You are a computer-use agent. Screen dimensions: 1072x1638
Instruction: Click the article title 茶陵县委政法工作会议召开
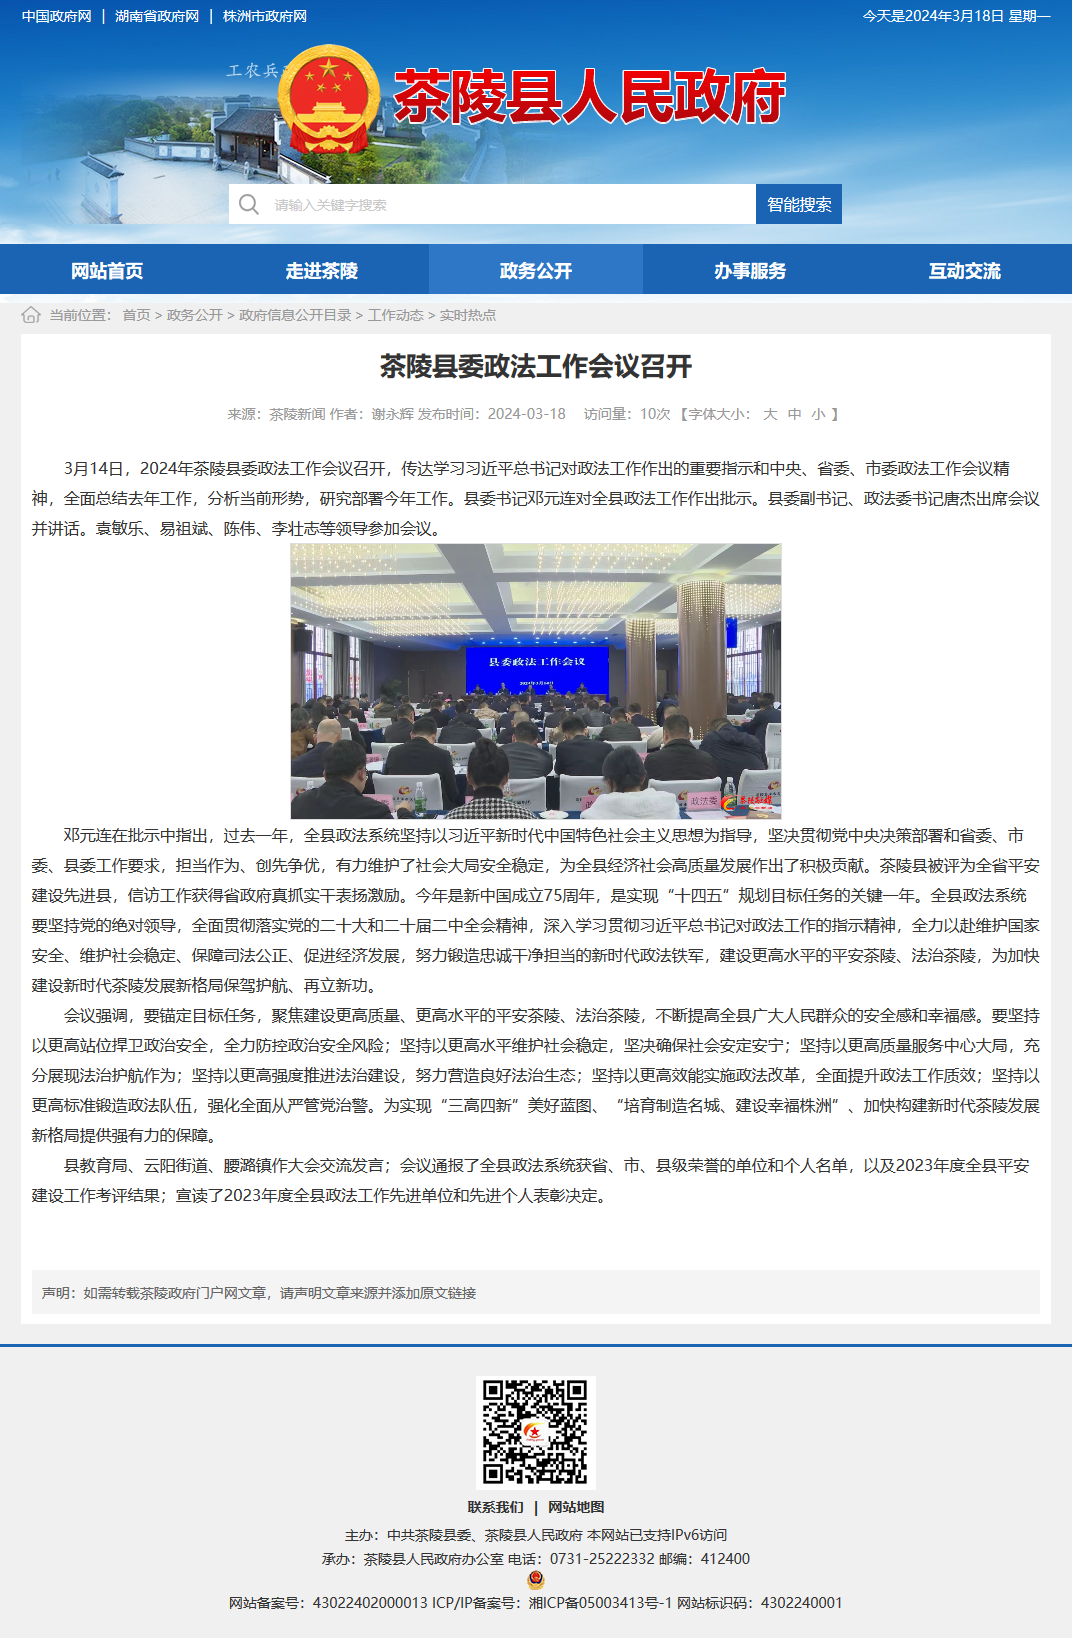pyautogui.click(x=536, y=366)
